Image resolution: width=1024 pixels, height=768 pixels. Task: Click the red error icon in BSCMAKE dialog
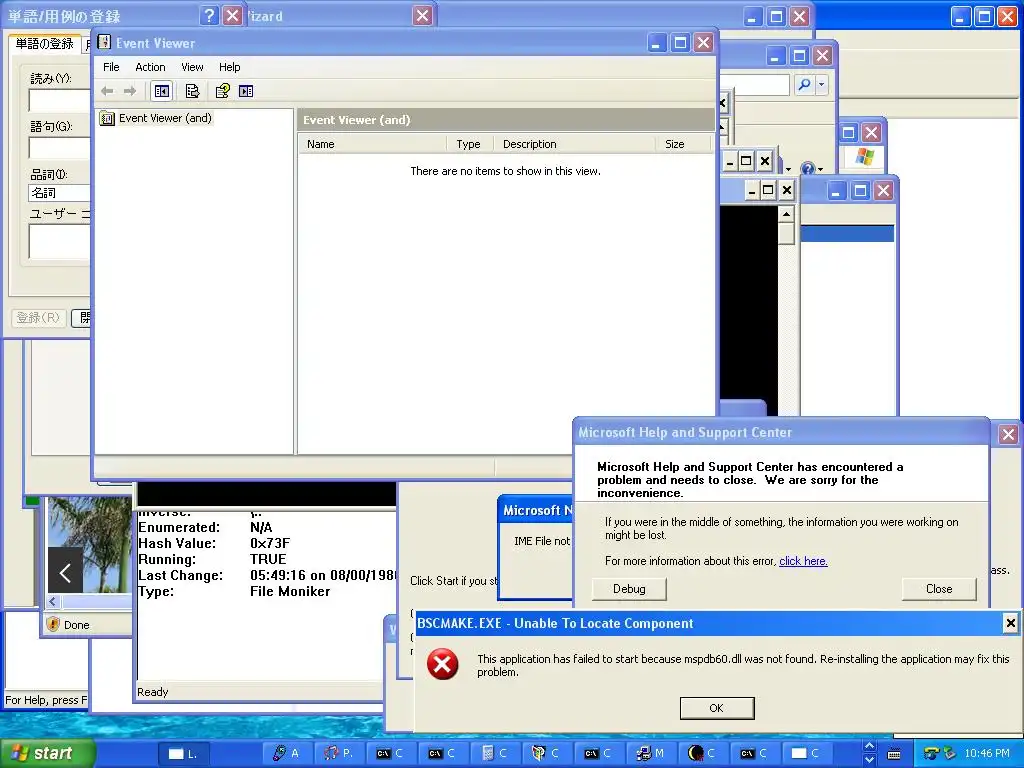point(442,664)
